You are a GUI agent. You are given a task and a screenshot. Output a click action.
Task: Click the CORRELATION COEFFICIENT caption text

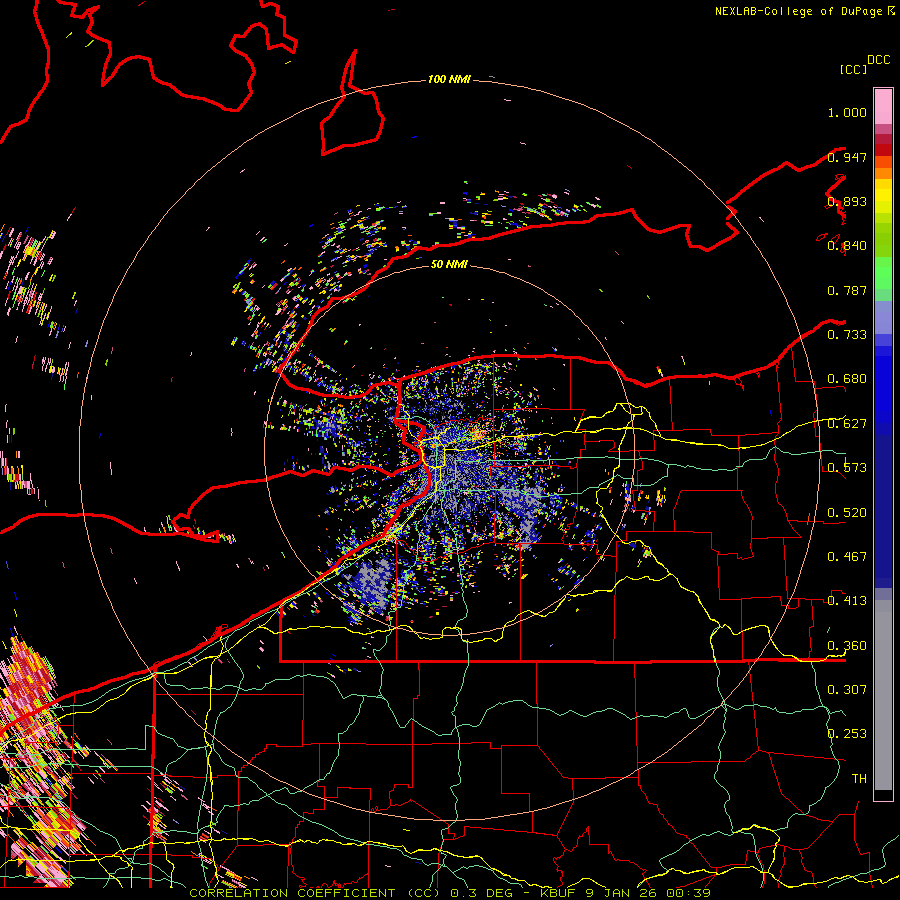[x=292, y=893]
